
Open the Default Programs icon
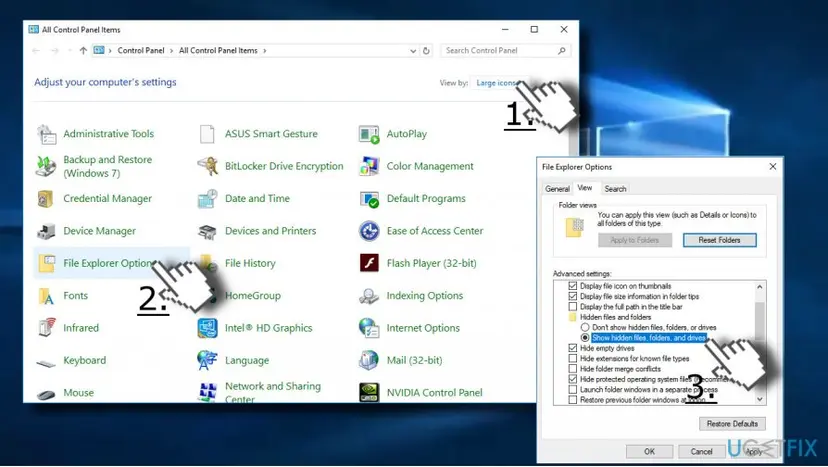(x=369, y=199)
